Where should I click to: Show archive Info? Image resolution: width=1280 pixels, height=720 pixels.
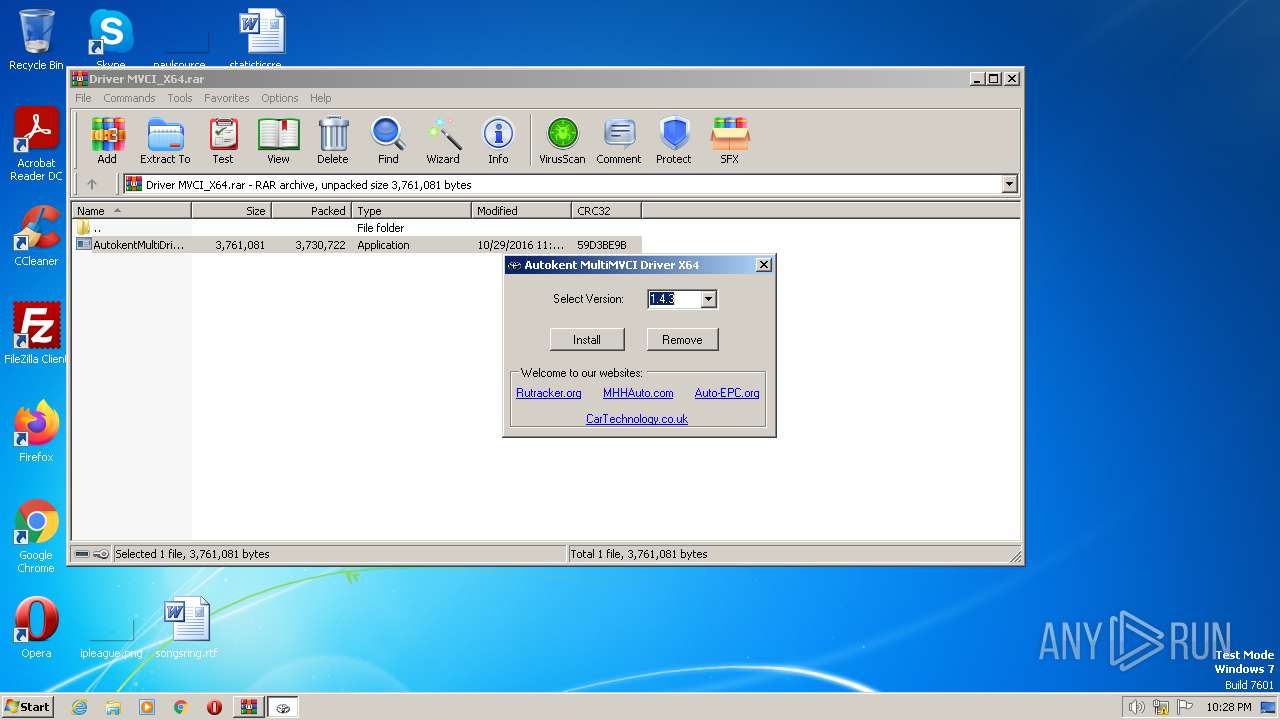pos(498,141)
